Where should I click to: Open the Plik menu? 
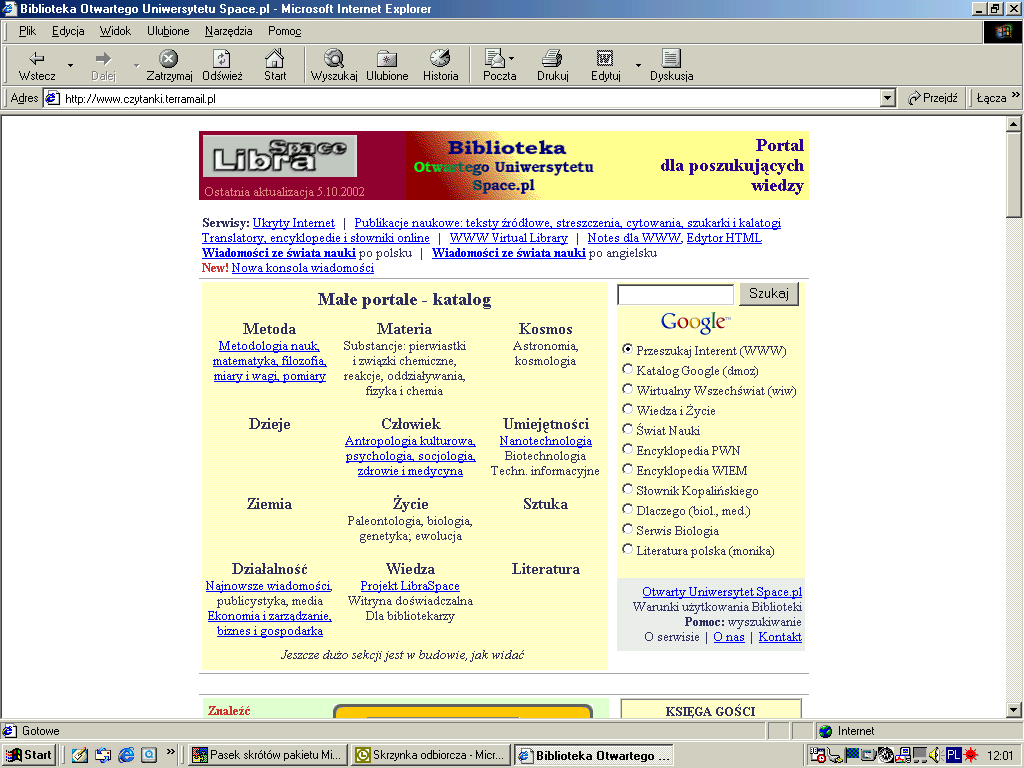tap(27, 31)
